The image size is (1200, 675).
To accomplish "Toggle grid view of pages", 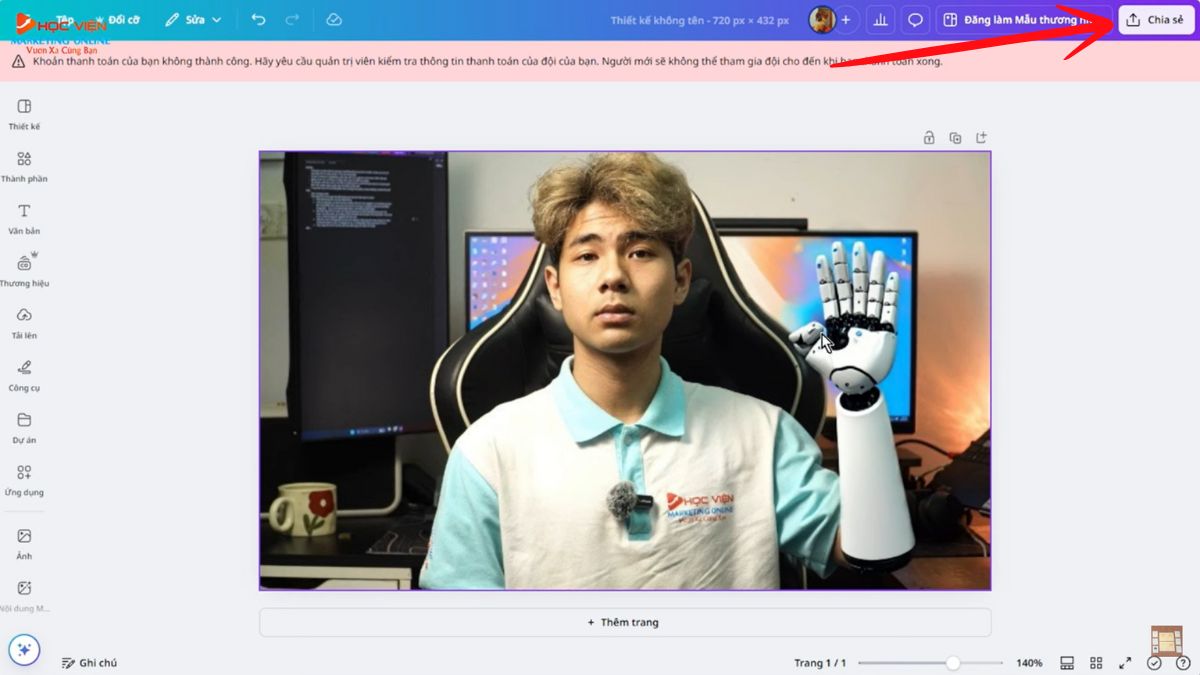I will coord(1096,663).
